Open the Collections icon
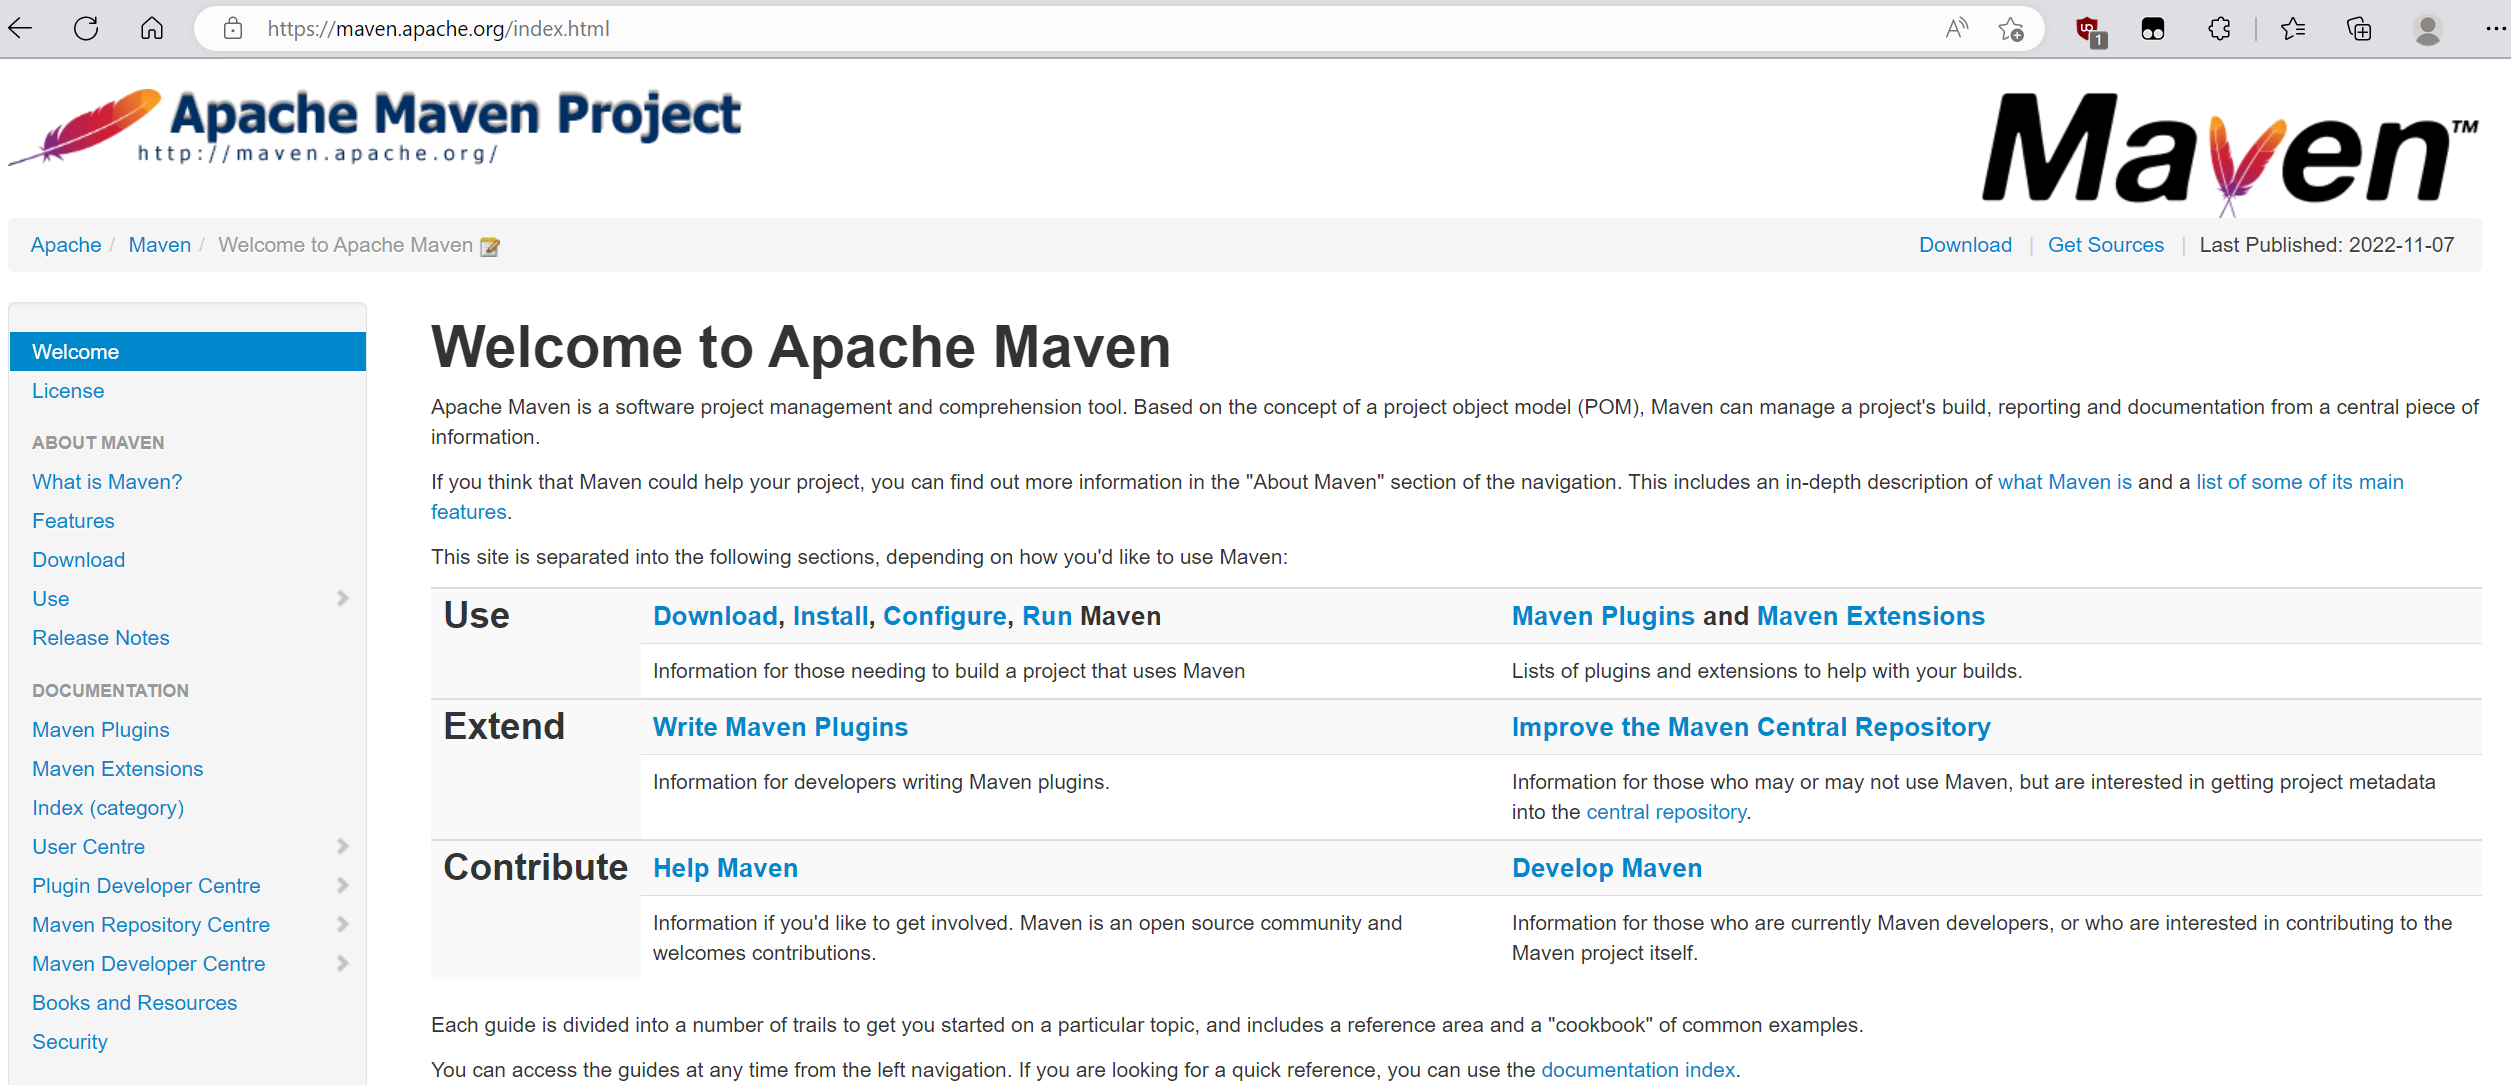Screen dimensions: 2511x1085 (2359, 29)
